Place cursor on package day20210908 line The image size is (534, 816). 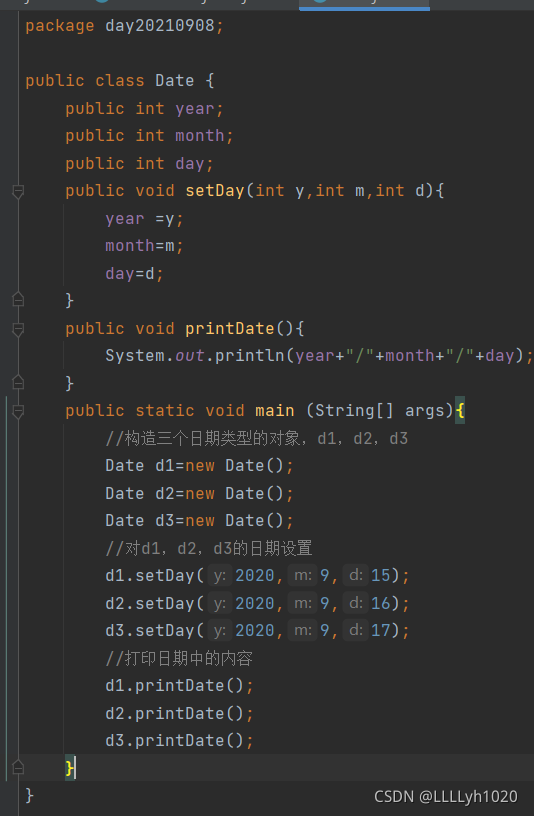124,26
